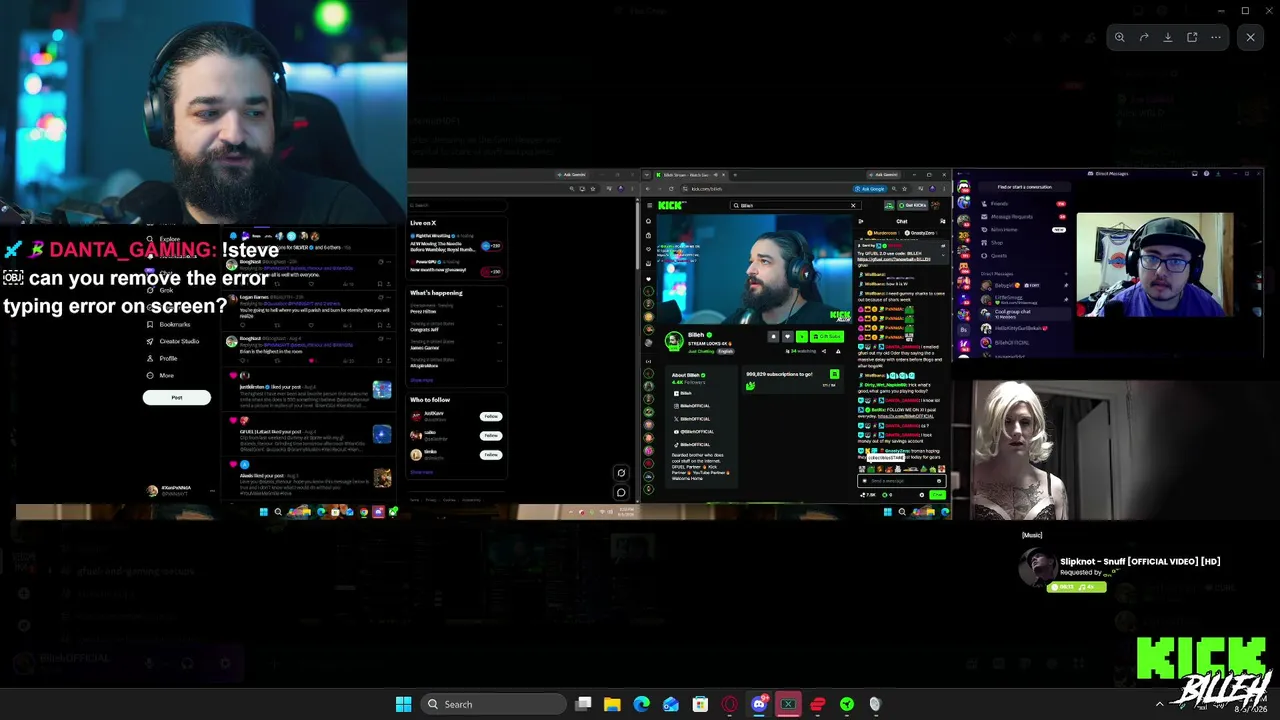Expand the system tray hidden icons chevron
1280x720 pixels.
tap(1160, 704)
